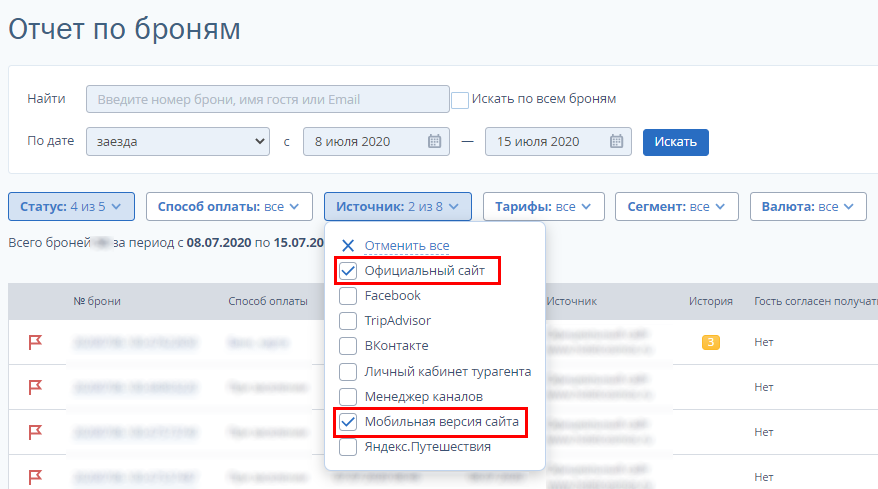Click the X icon beside Отменить все
Image resolution: width=878 pixels, height=489 pixels.
tap(348, 246)
